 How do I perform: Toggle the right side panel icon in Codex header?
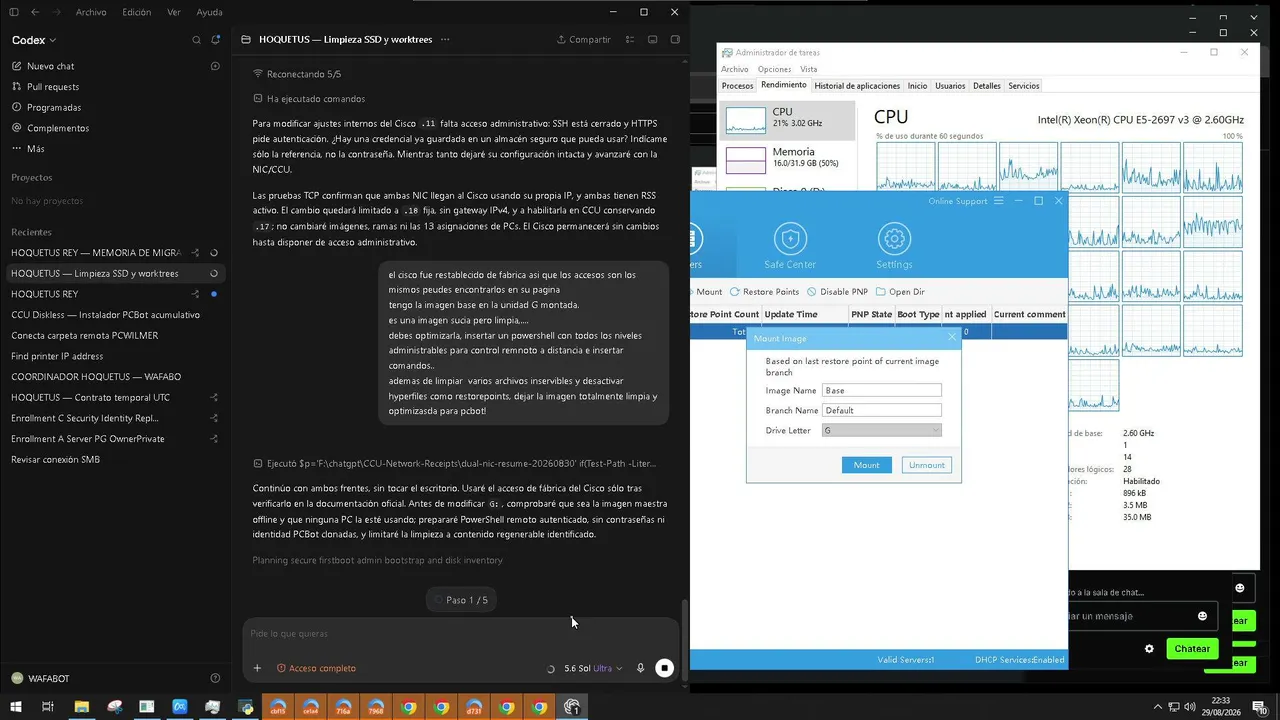[675, 40]
